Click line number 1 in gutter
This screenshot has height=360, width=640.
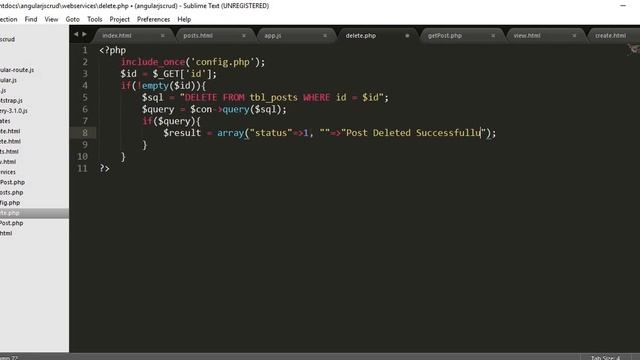pyautogui.click(x=85, y=50)
